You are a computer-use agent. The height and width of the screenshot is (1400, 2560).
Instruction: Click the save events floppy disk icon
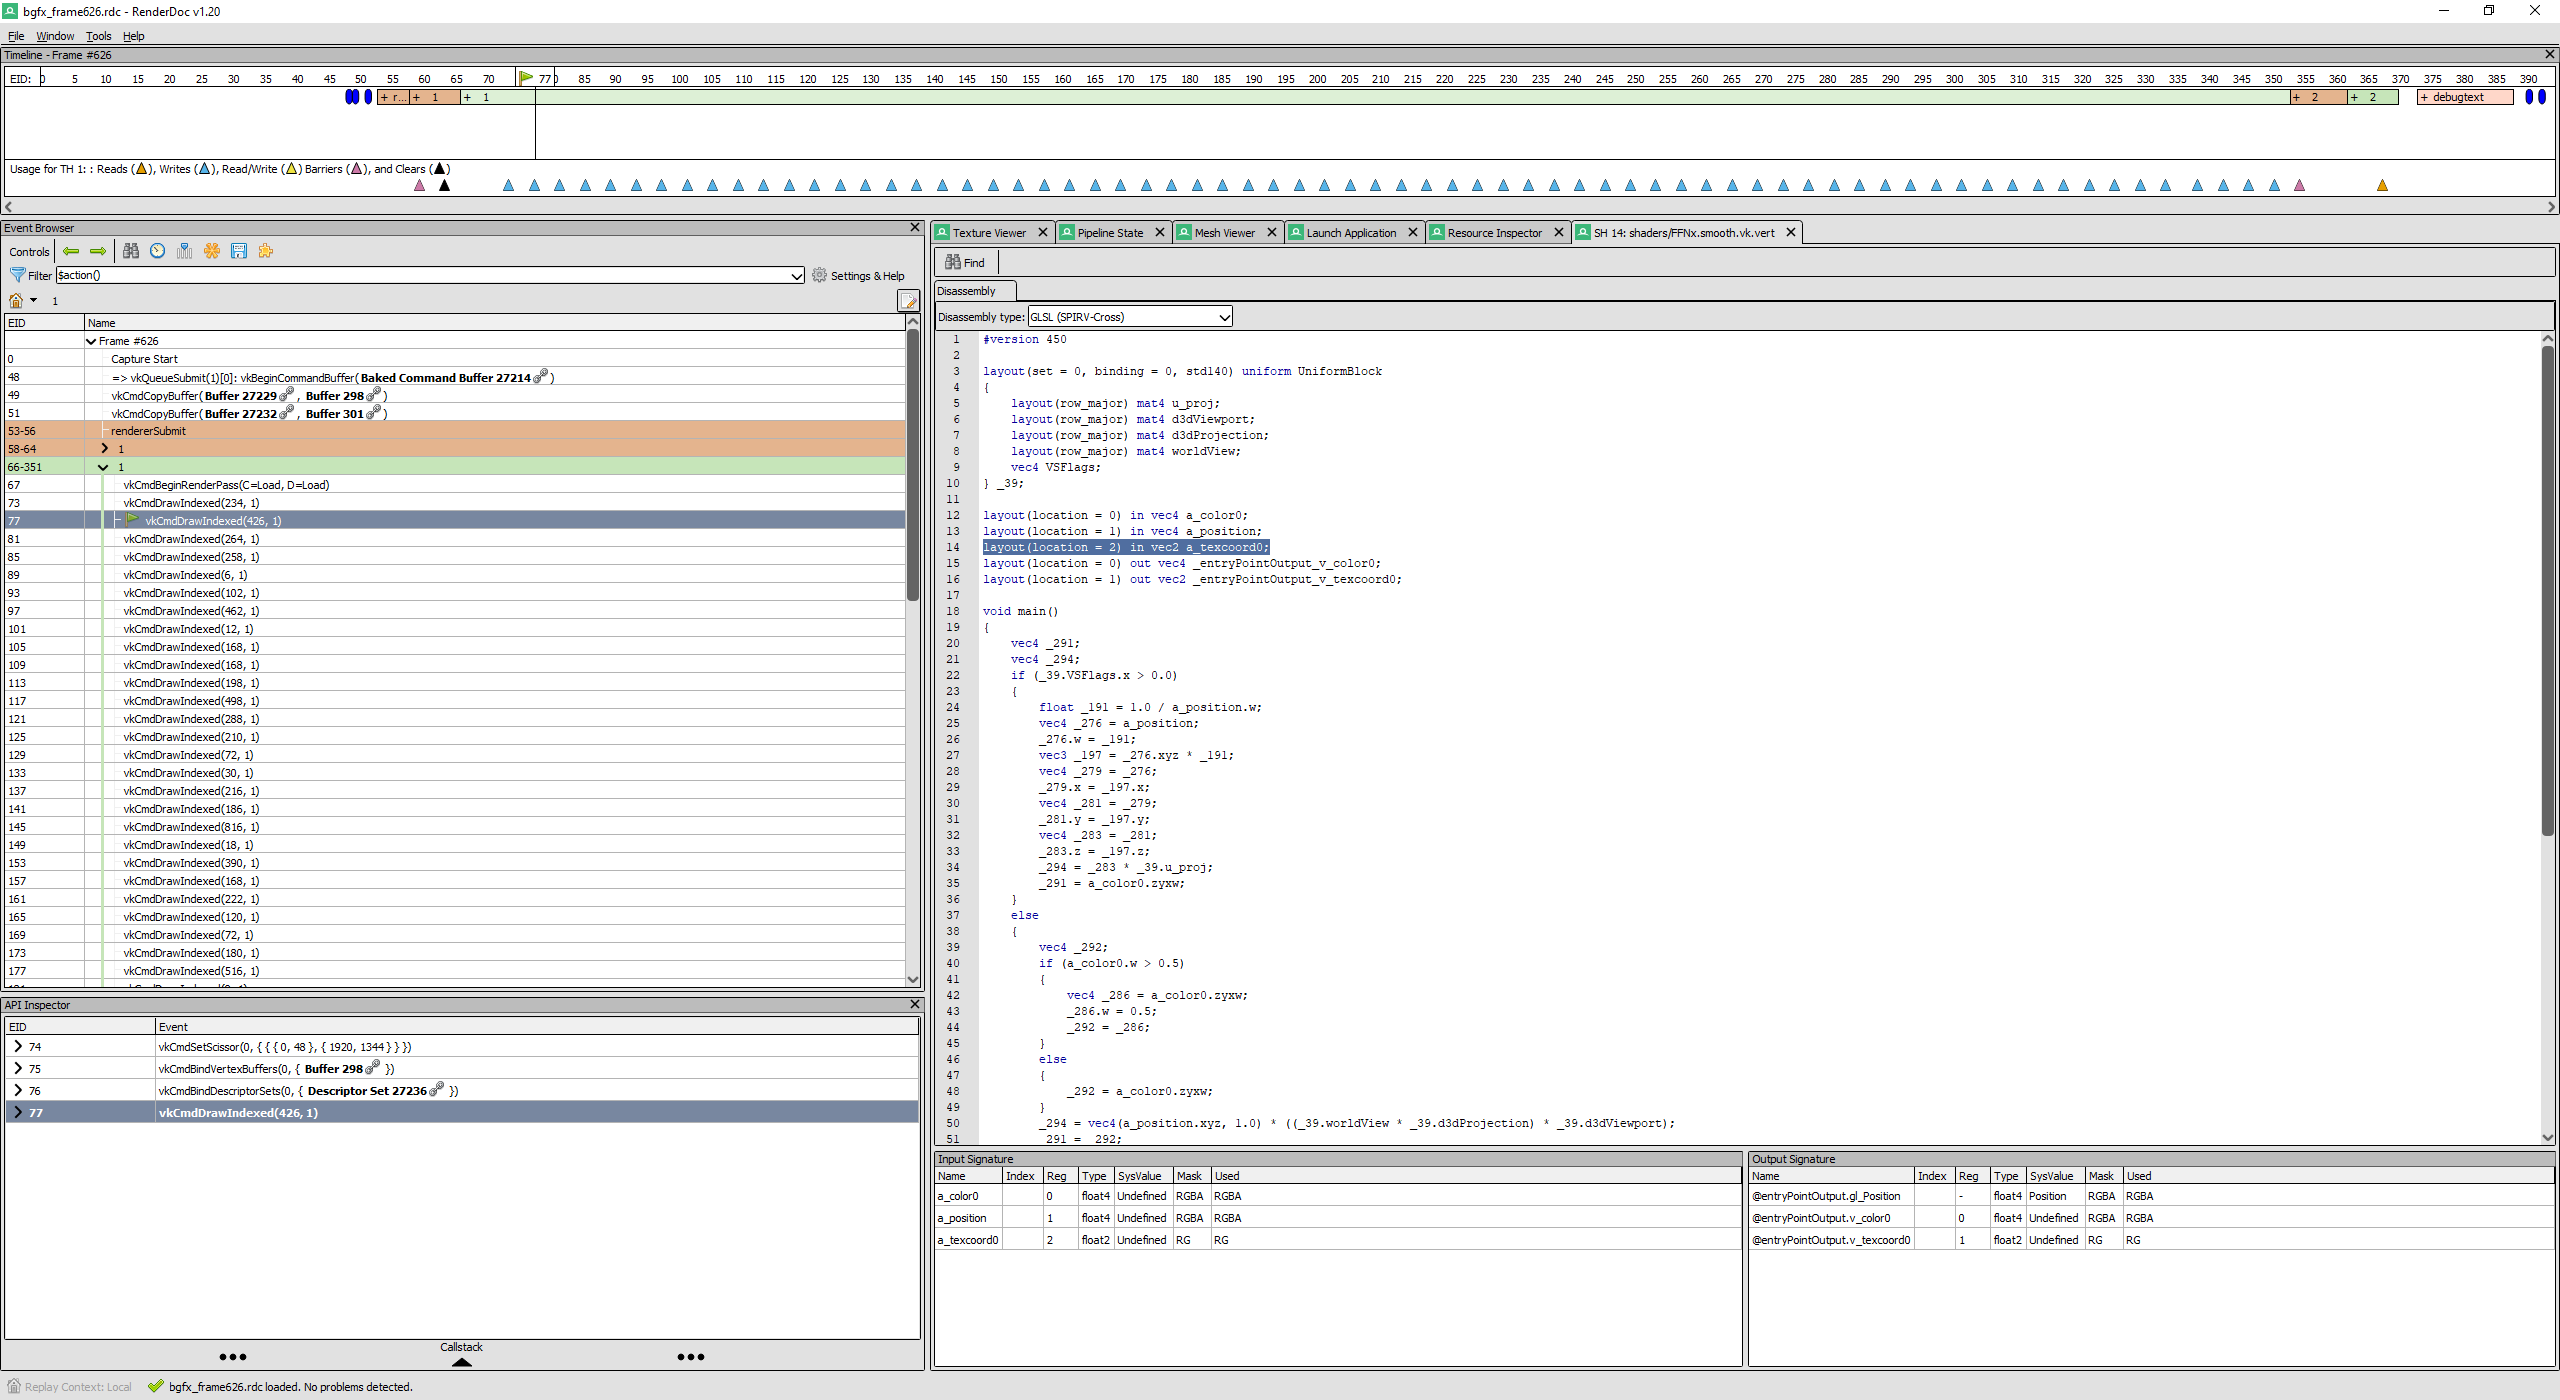coord(239,251)
